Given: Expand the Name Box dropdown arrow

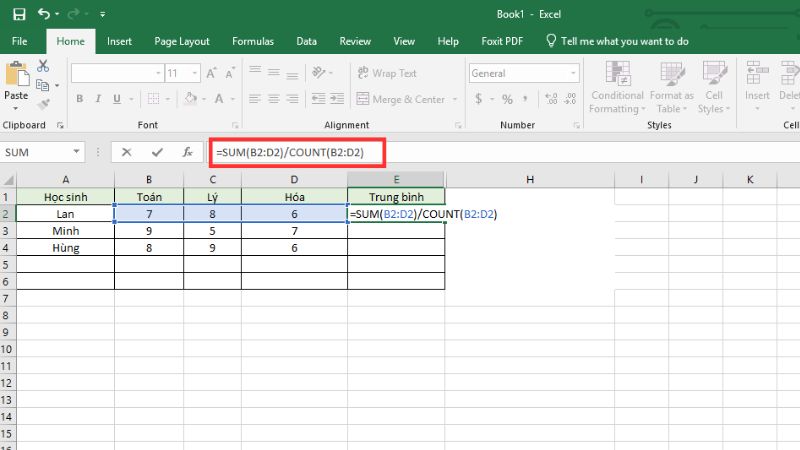Looking at the screenshot, I should point(77,152).
